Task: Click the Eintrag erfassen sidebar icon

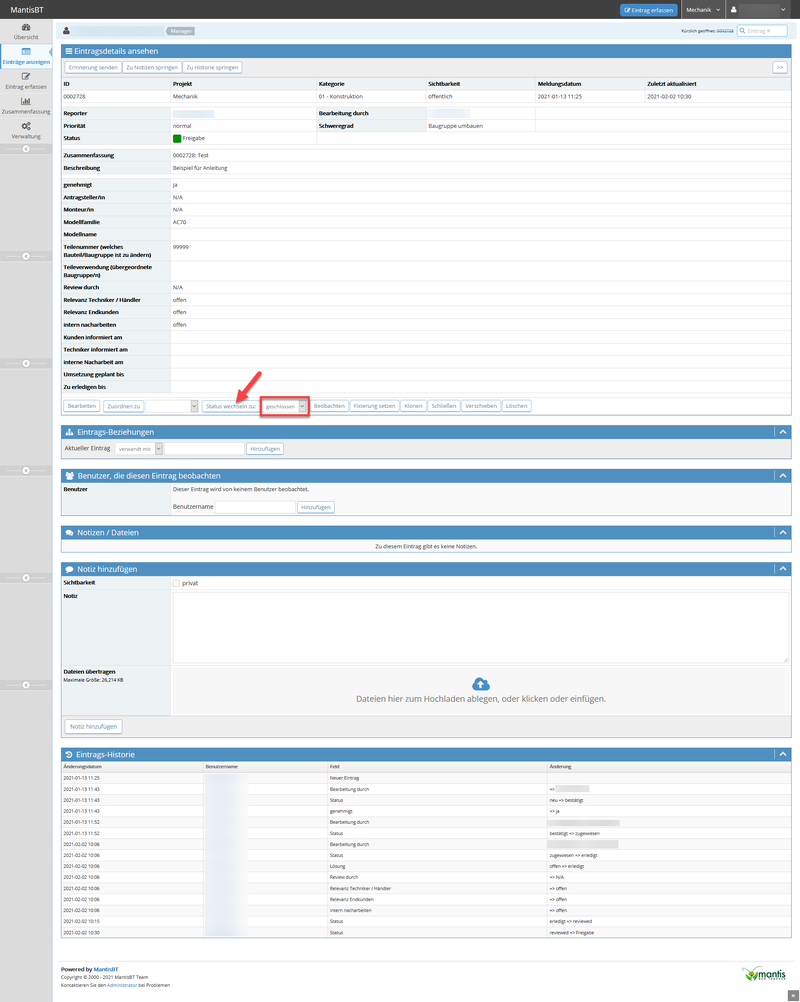Action: tap(25, 77)
